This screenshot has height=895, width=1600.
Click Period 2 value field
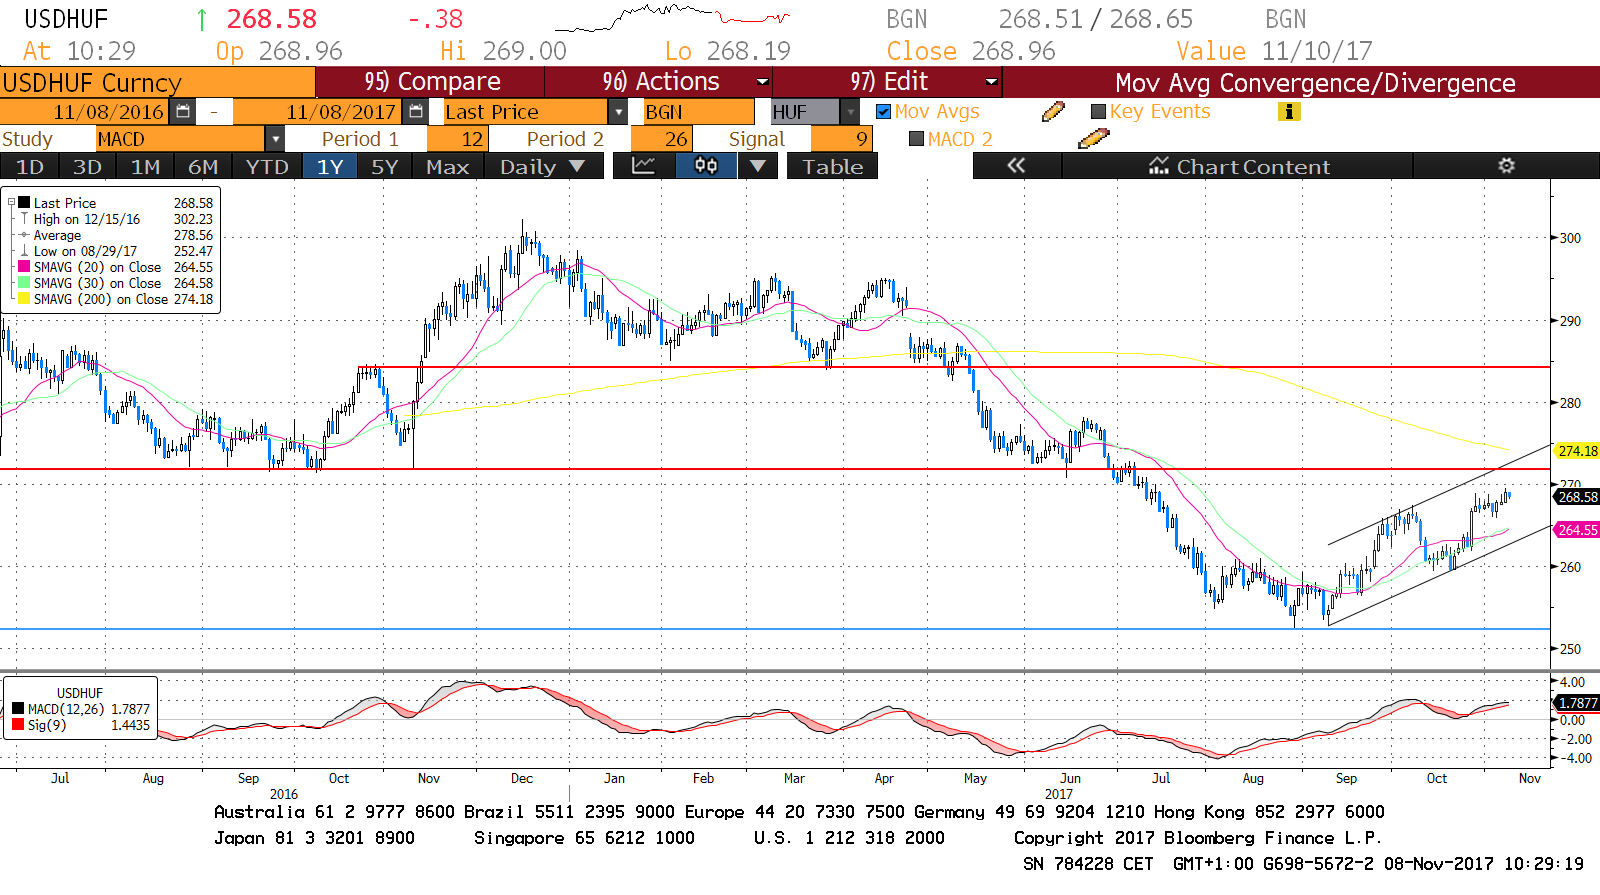661,139
